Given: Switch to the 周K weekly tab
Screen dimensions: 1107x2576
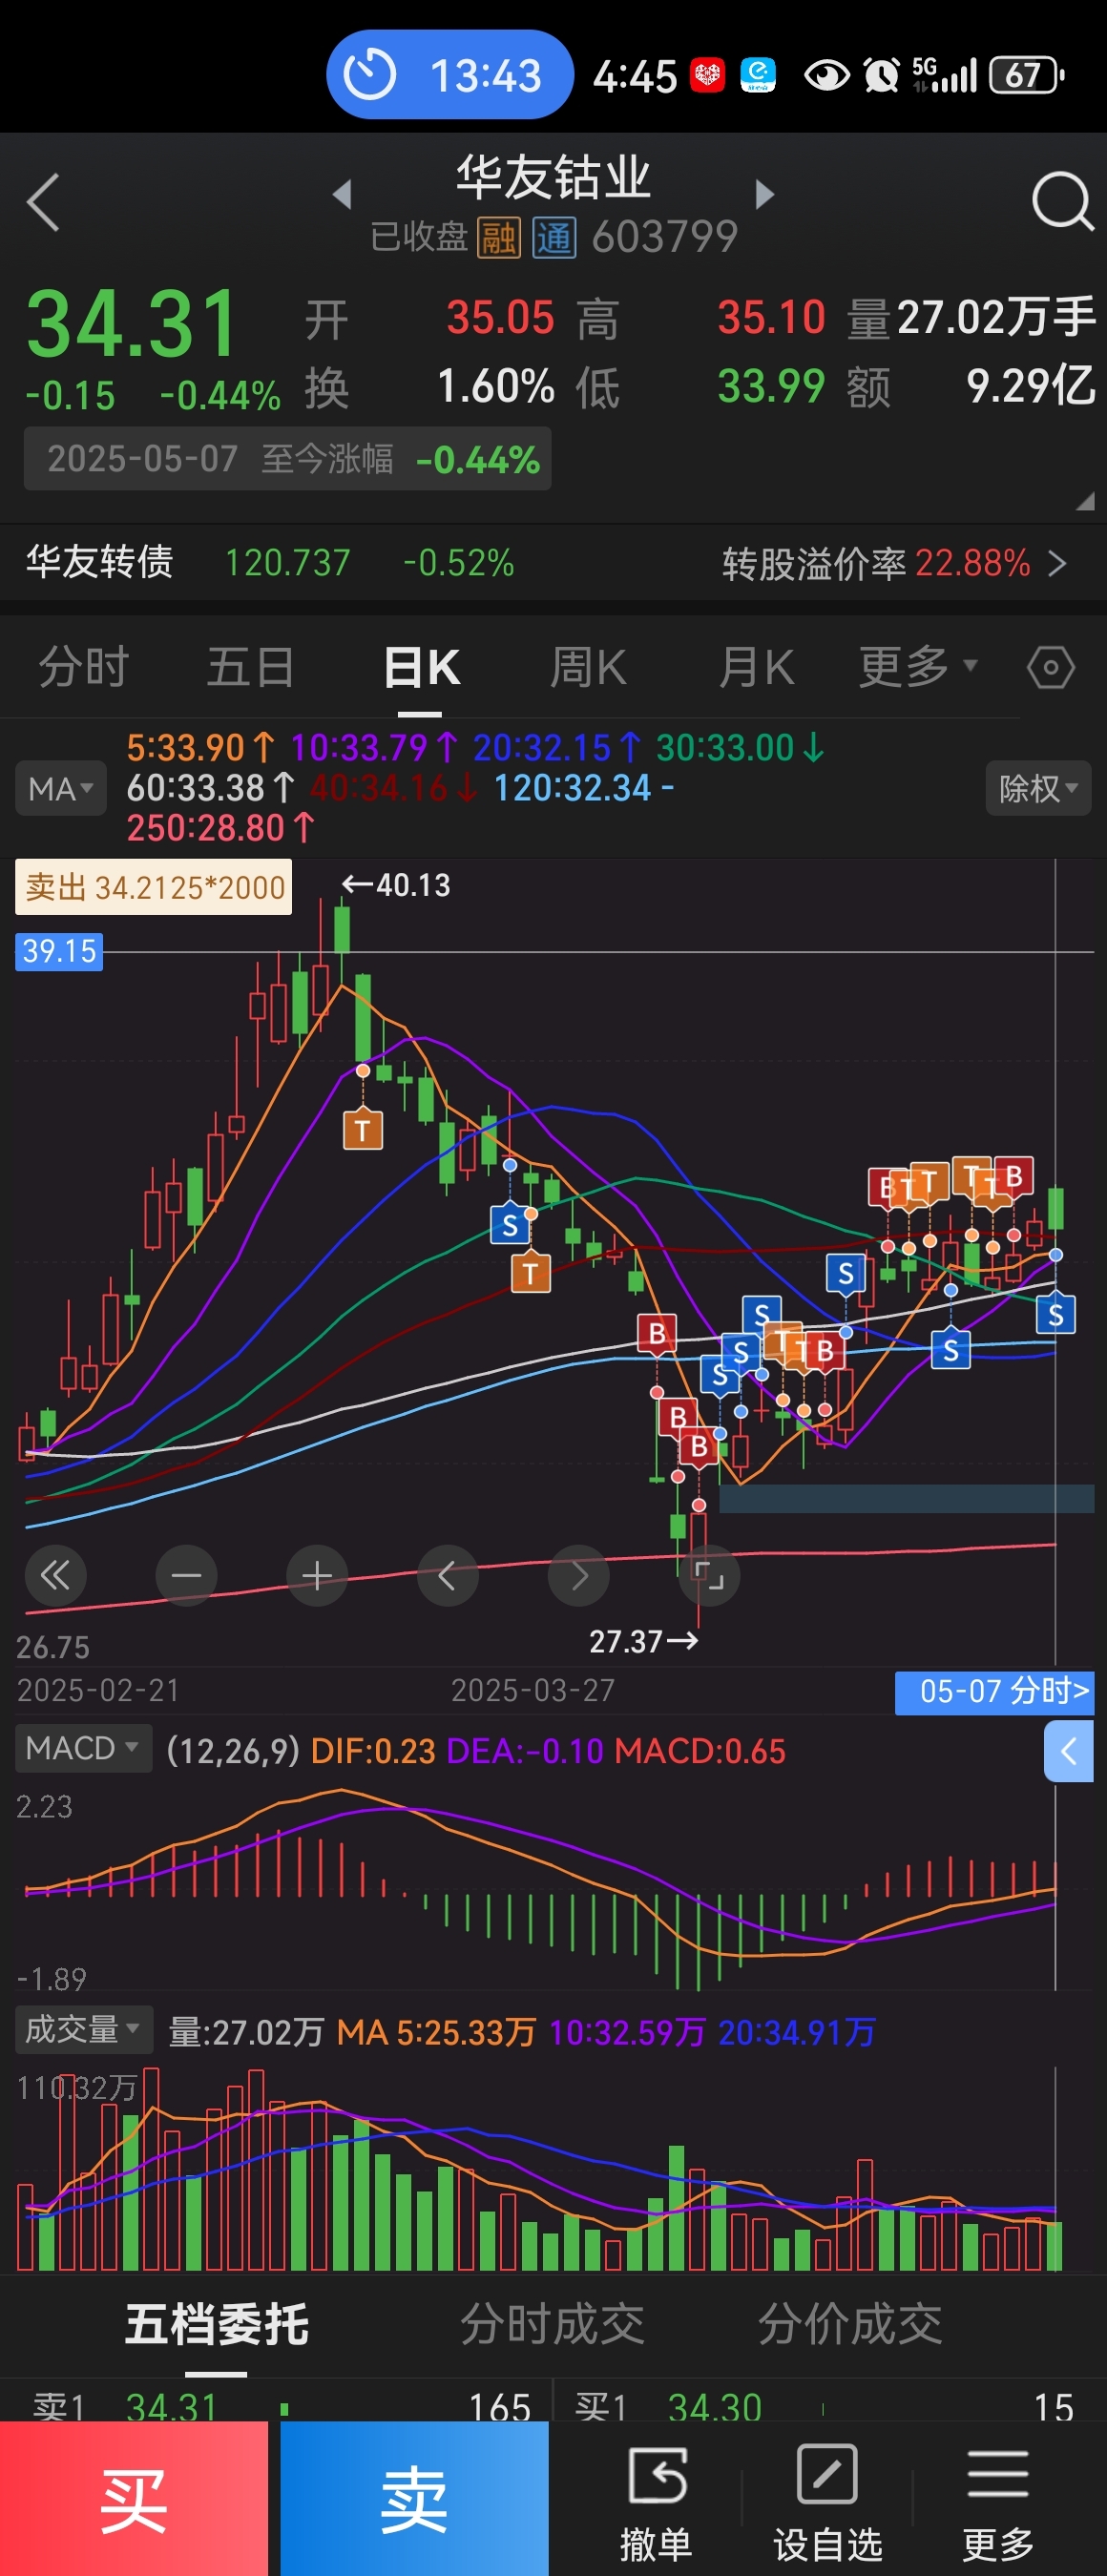Looking at the screenshot, I should pos(588,667).
